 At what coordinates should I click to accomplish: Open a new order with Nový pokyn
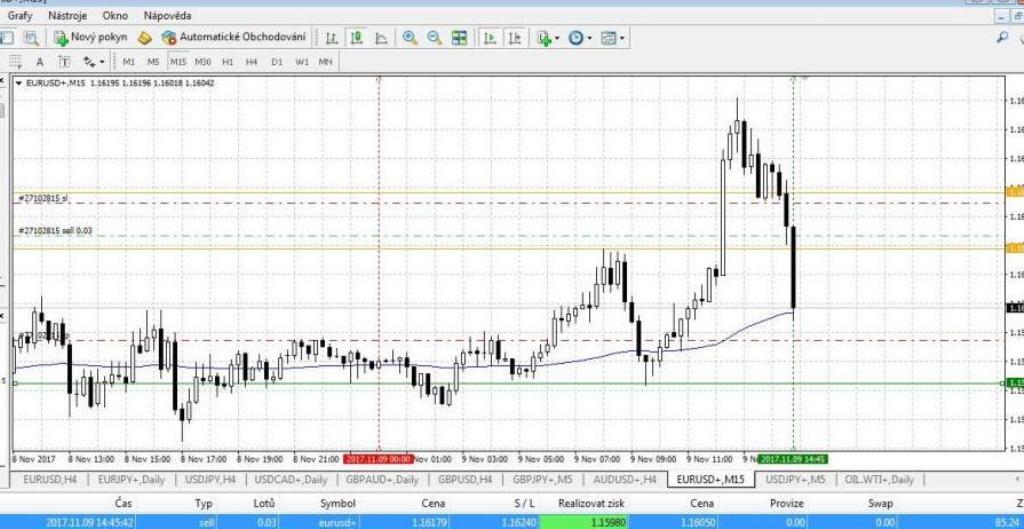(x=91, y=38)
